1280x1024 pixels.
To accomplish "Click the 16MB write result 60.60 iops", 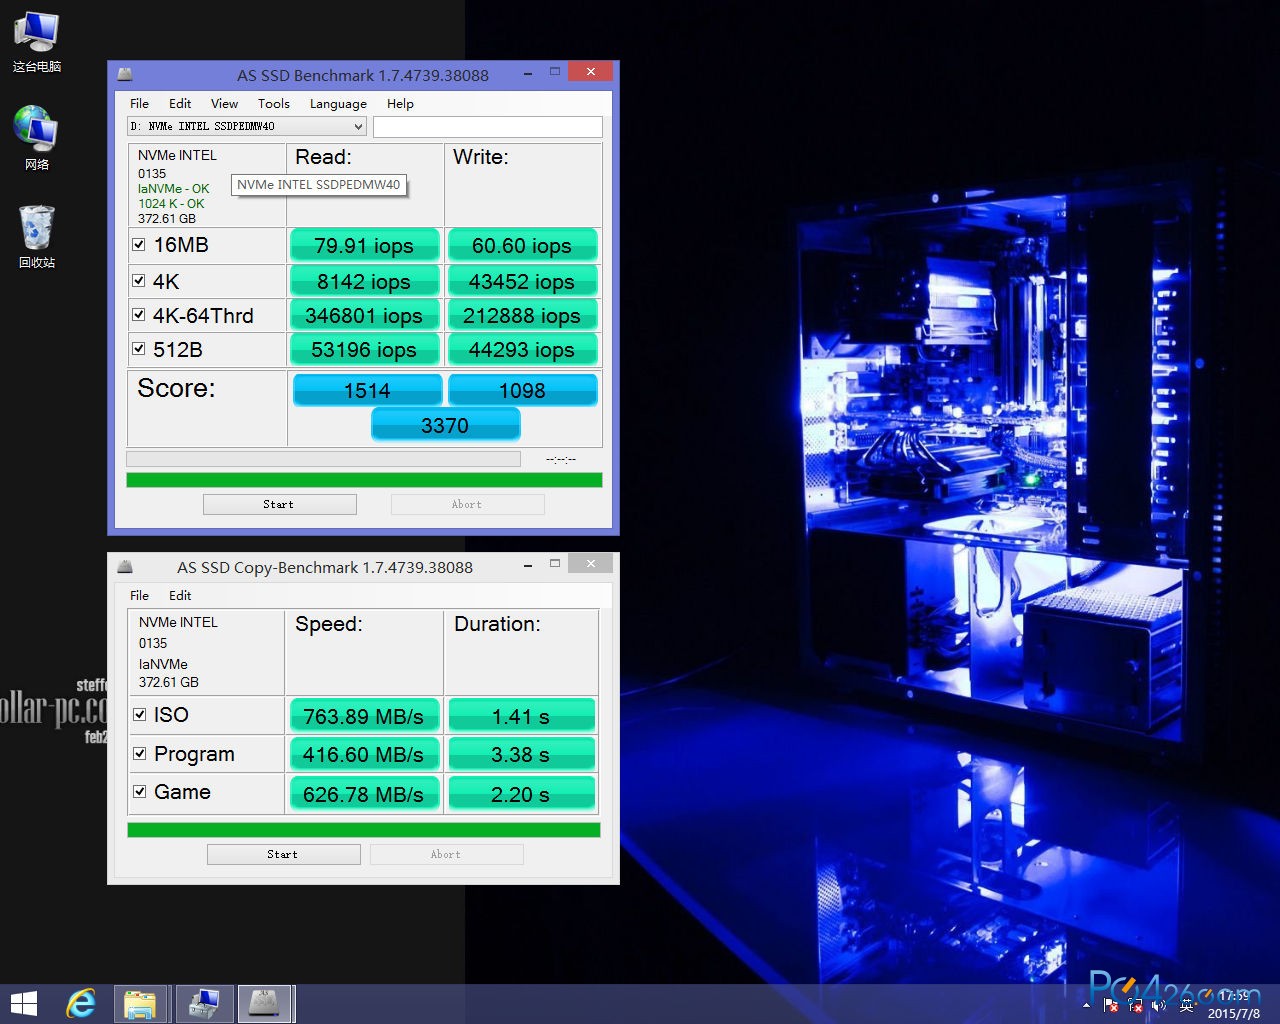I will click(x=522, y=246).
